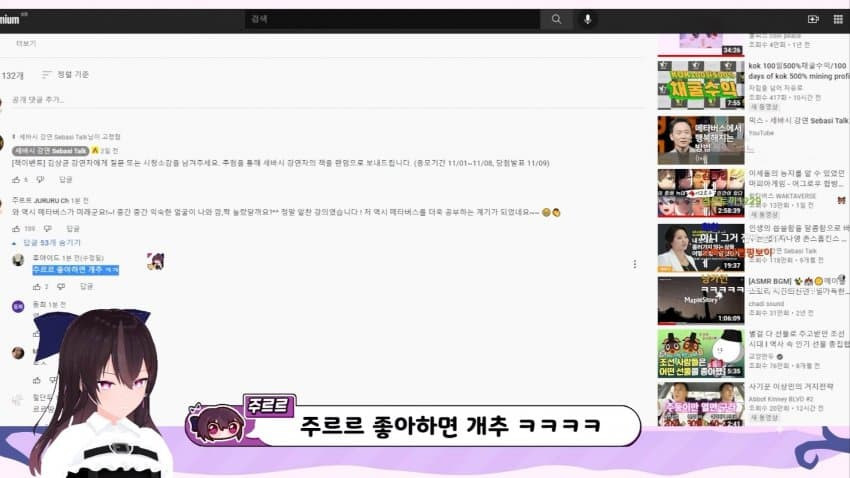This screenshot has width=850, height=478.
Task: Click the Abbot Kinney BLVD #2 channel name
Action: (781, 399)
